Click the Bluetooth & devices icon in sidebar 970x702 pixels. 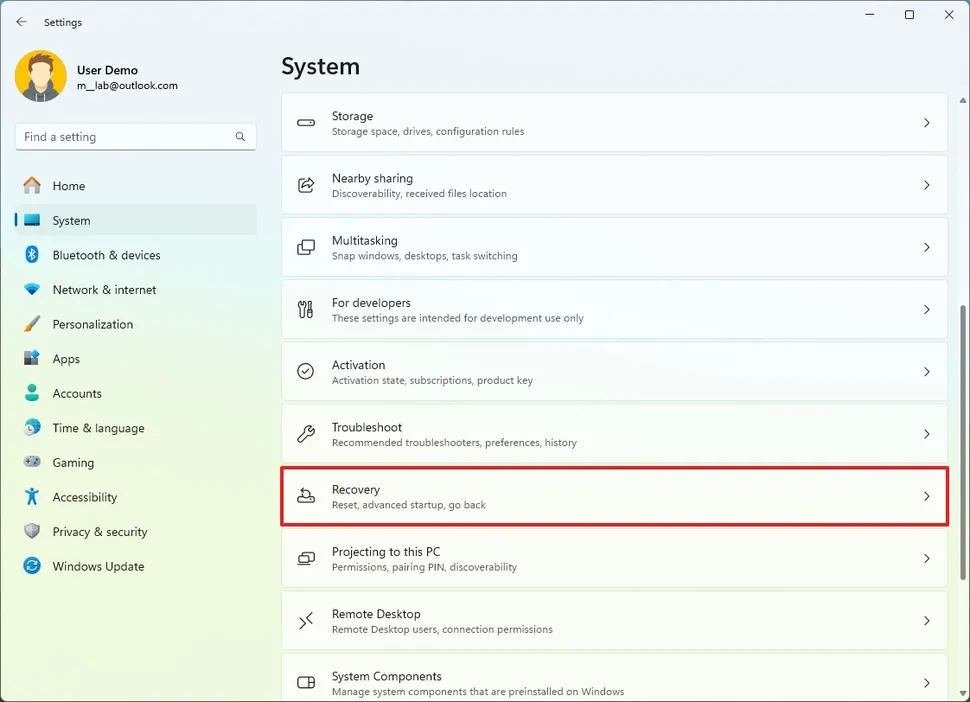(x=32, y=255)
